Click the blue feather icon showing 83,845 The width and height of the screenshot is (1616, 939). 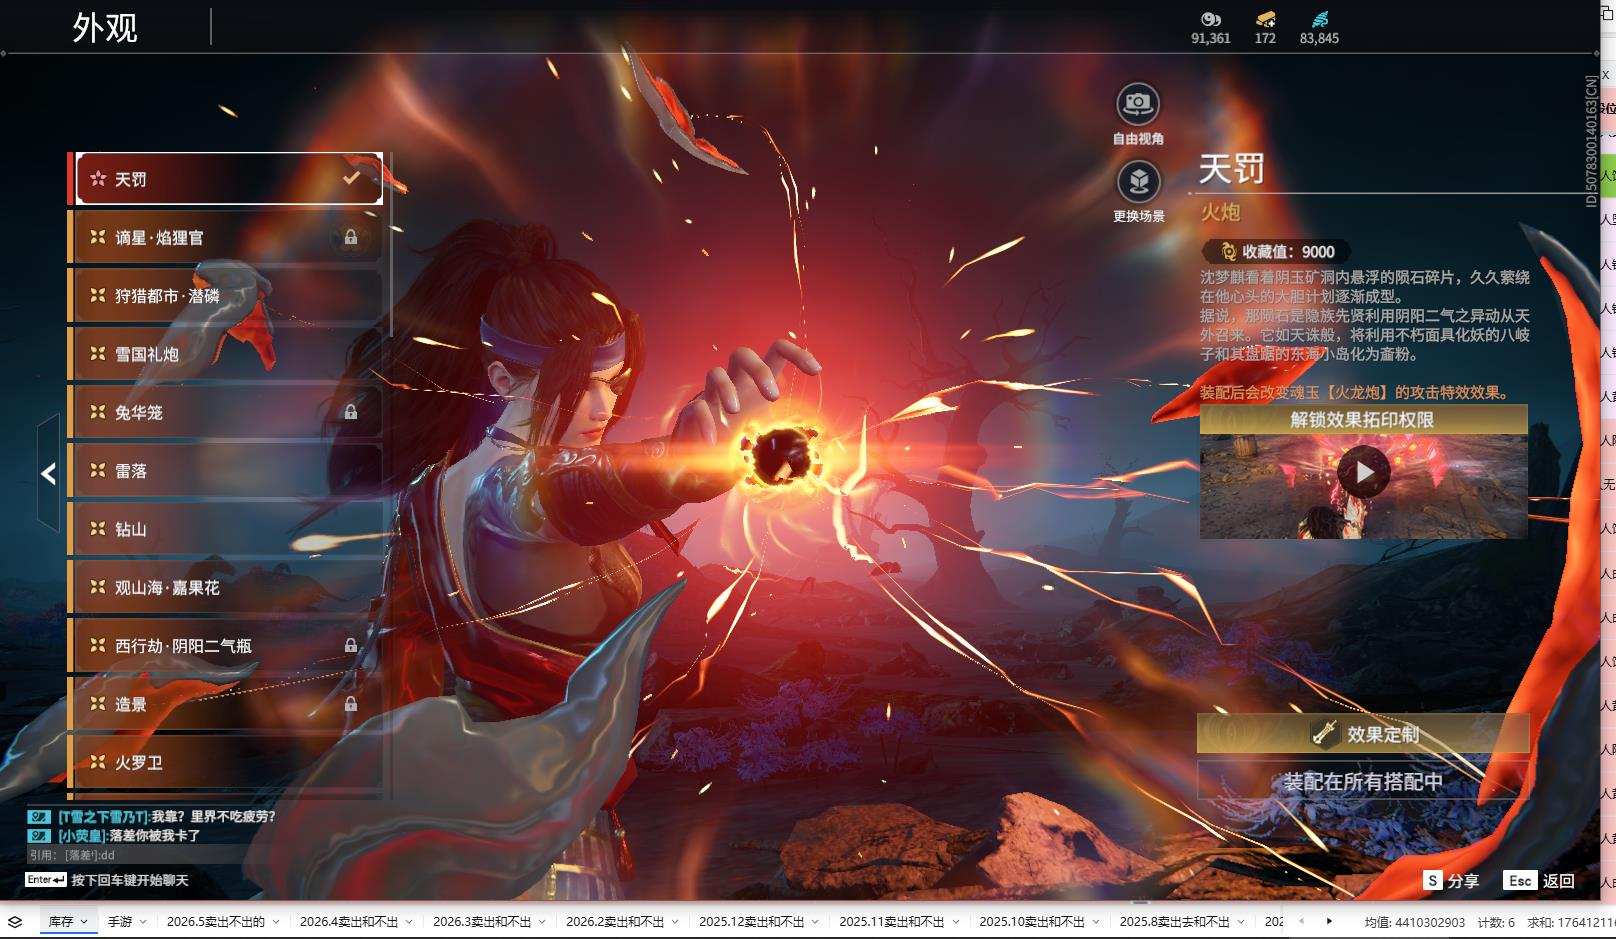[x=1319, y=19]
